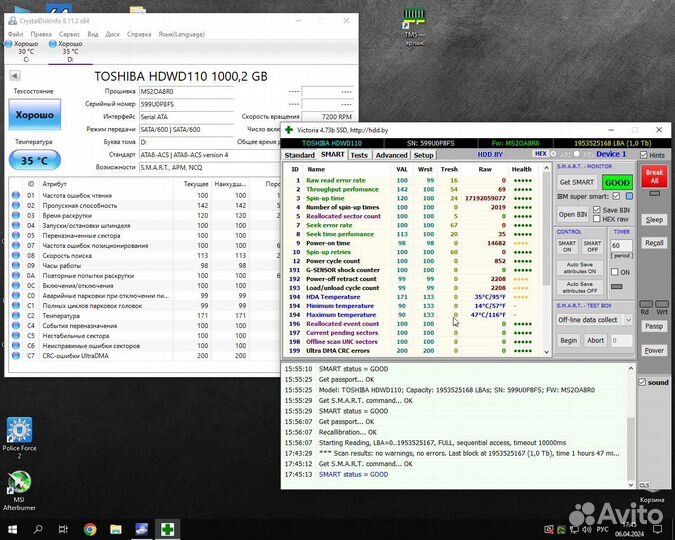Viewport: 675px width, 540px height.
Task: Launch Chrome from the taskbar
Action: [90, 529]
